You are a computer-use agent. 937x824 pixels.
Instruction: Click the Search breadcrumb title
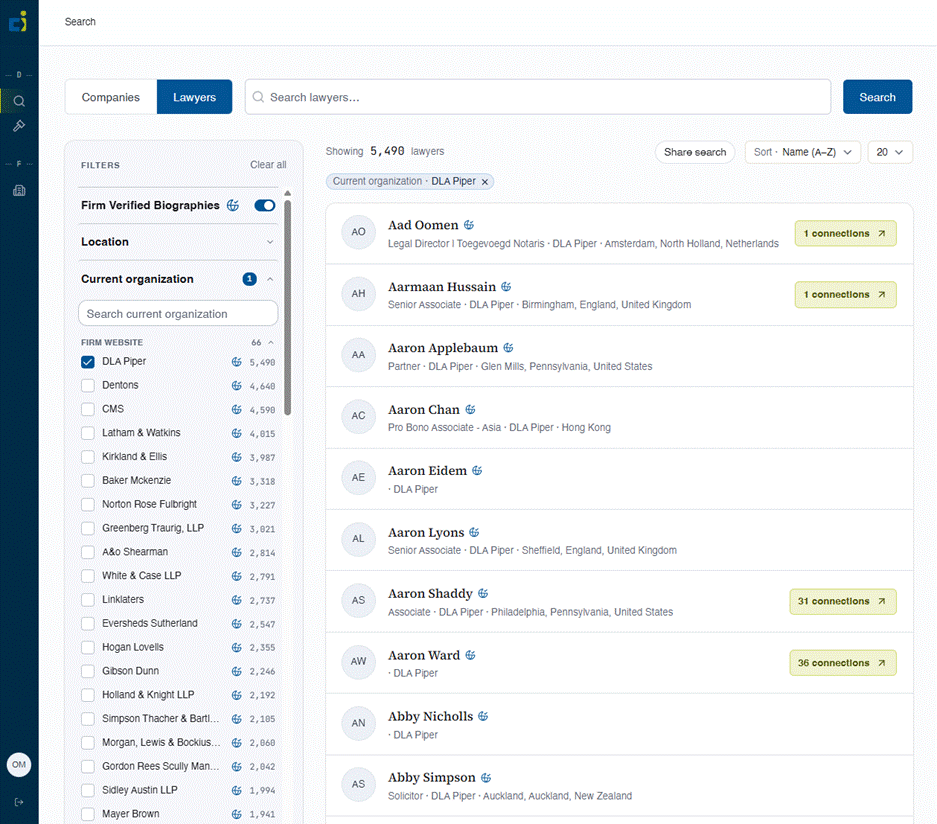point(80,22)
